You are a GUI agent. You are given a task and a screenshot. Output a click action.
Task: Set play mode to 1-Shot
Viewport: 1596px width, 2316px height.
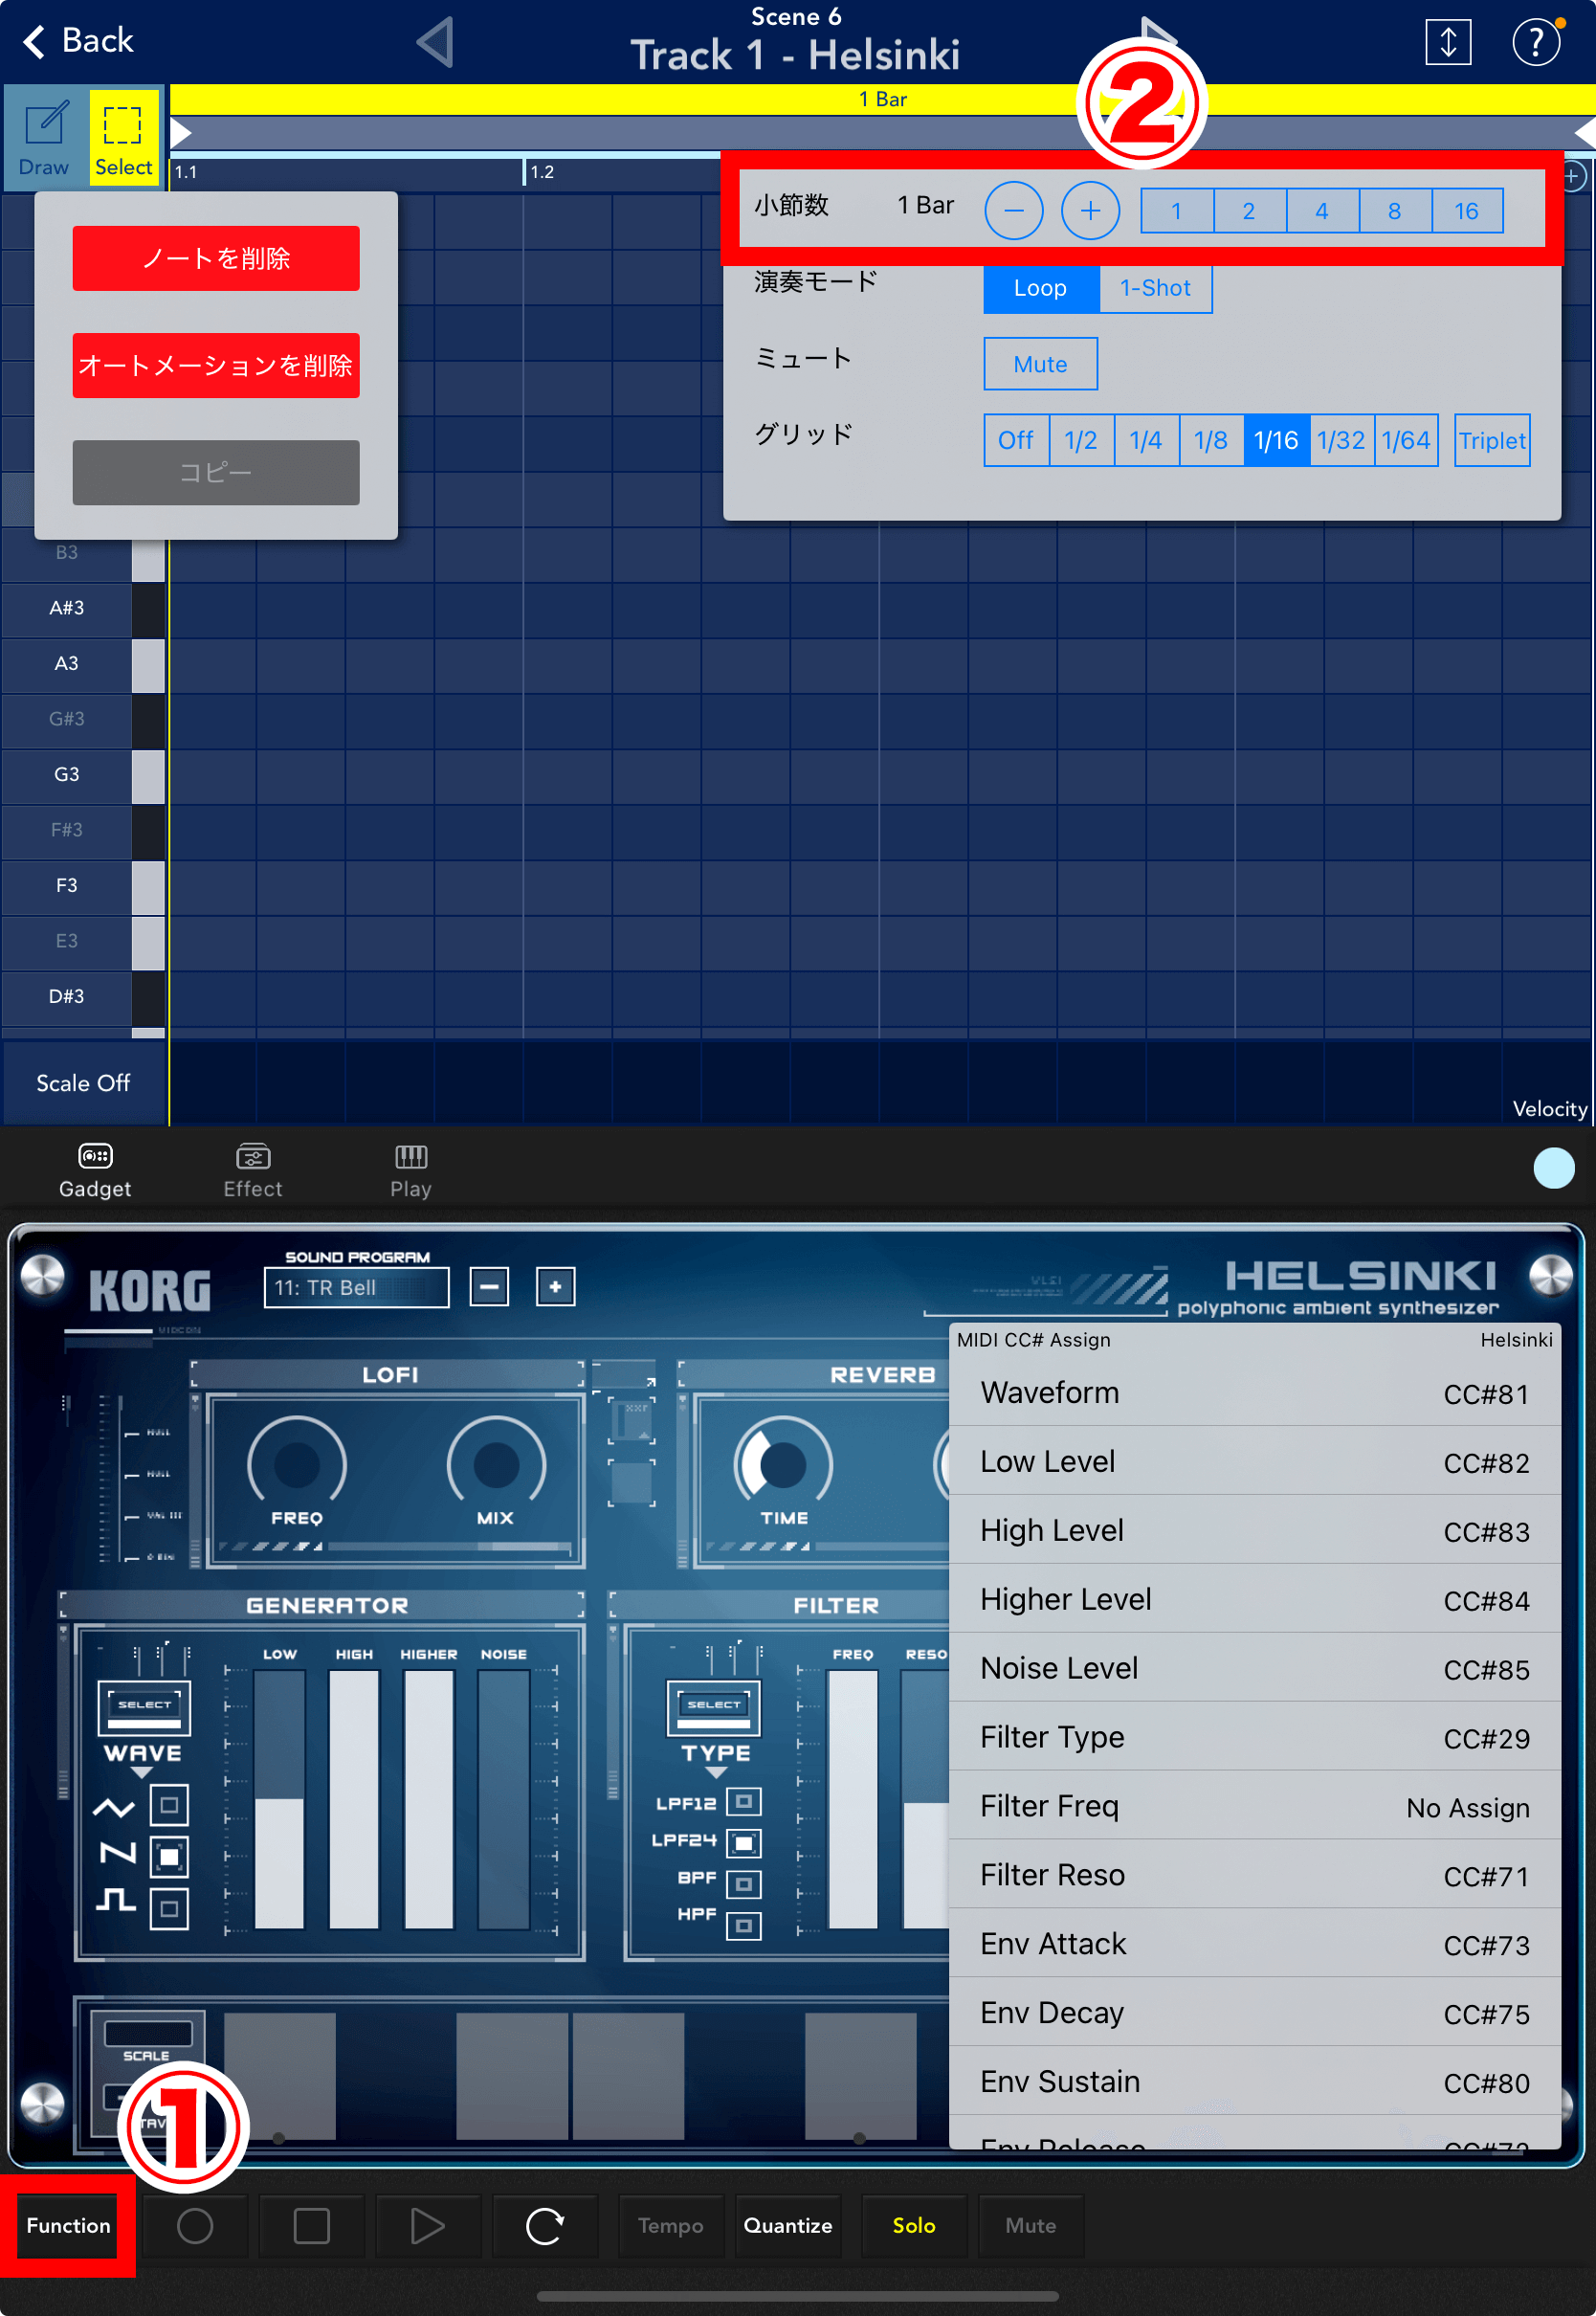pos(1155,288)
